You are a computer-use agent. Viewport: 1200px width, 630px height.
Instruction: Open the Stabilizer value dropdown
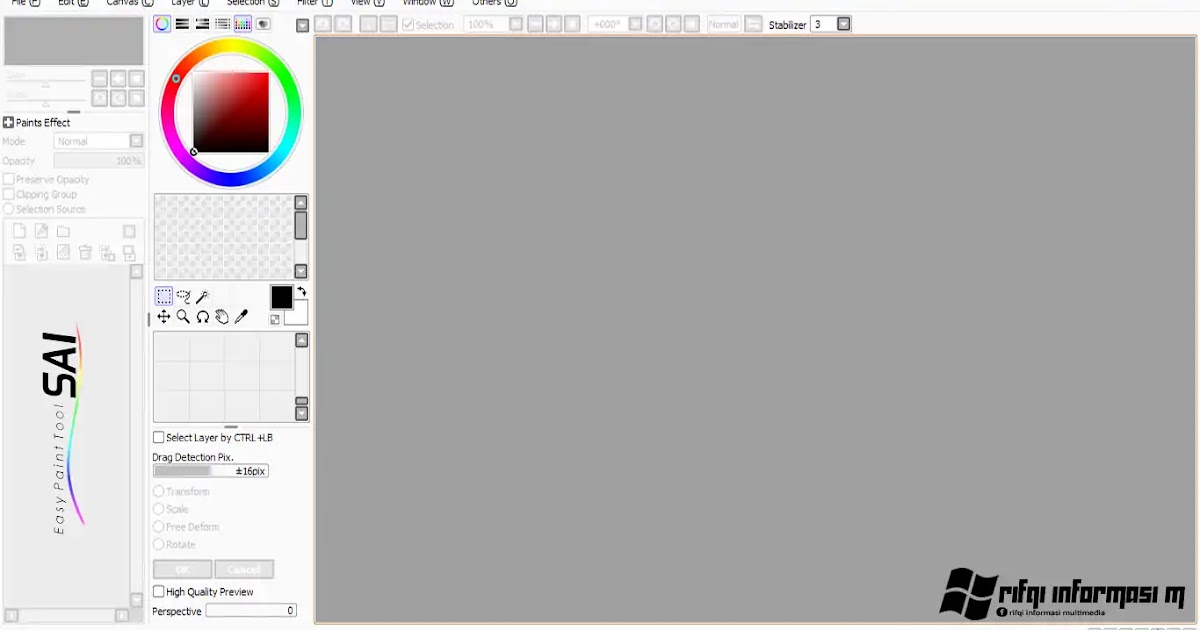pyautogui.click(x=844, y=24)
